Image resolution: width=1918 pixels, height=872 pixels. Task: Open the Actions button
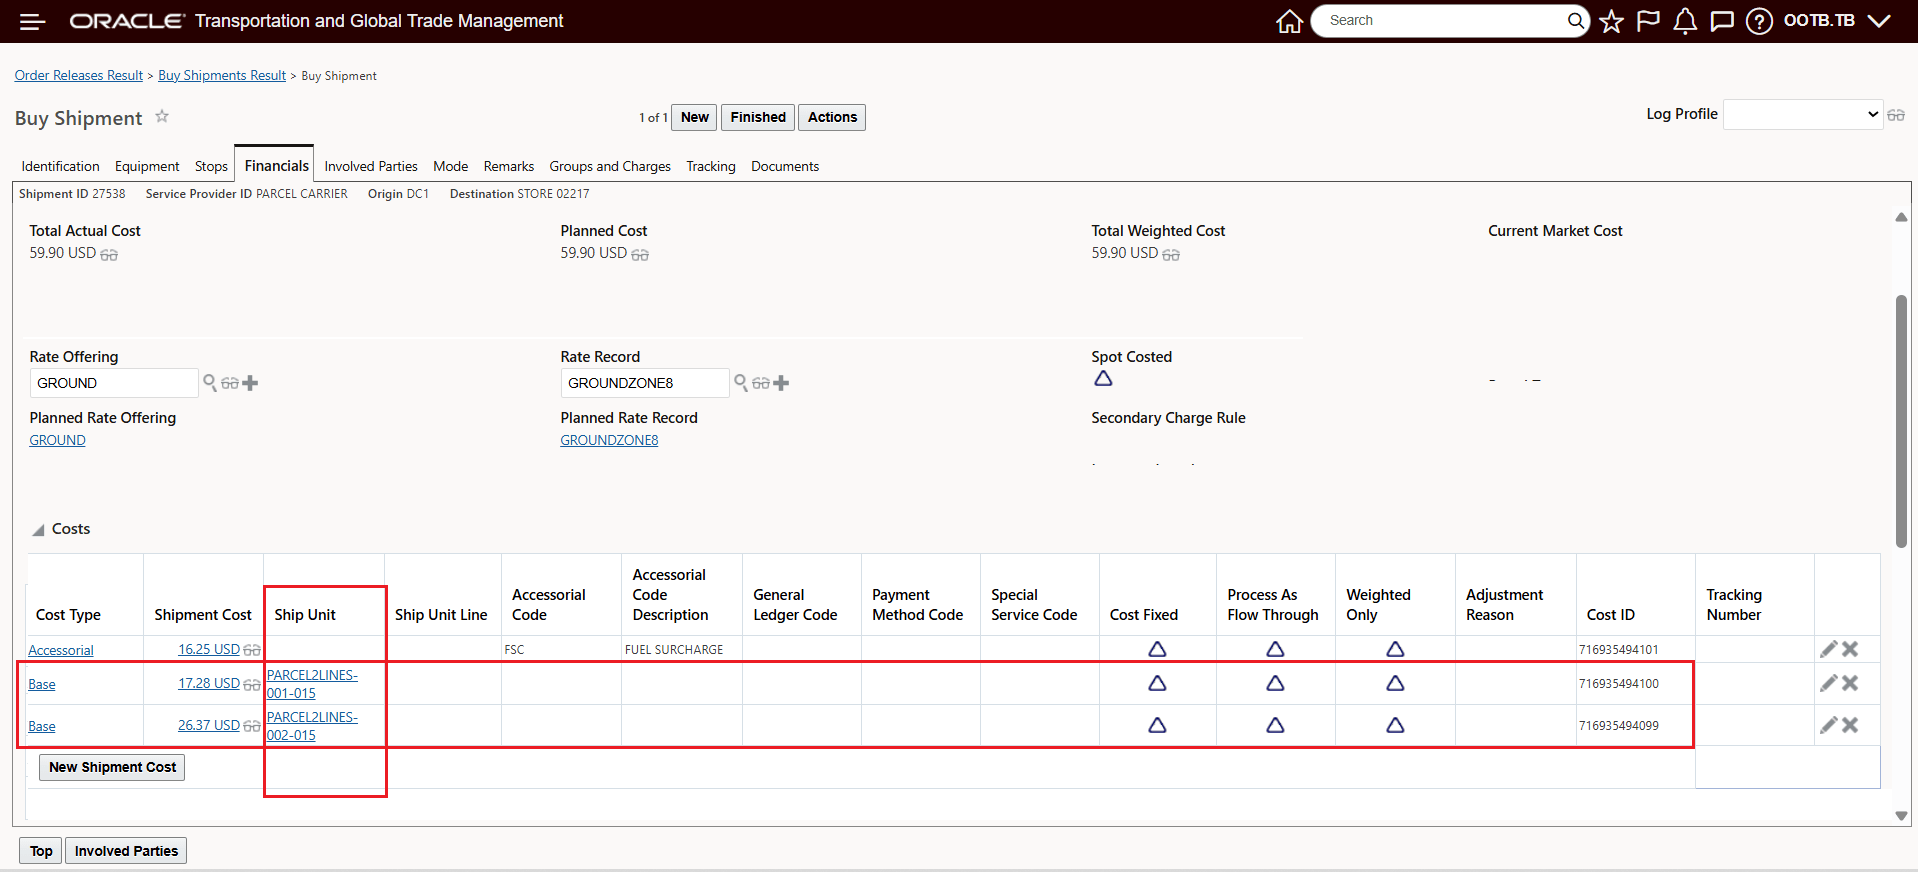coord(832,117)
